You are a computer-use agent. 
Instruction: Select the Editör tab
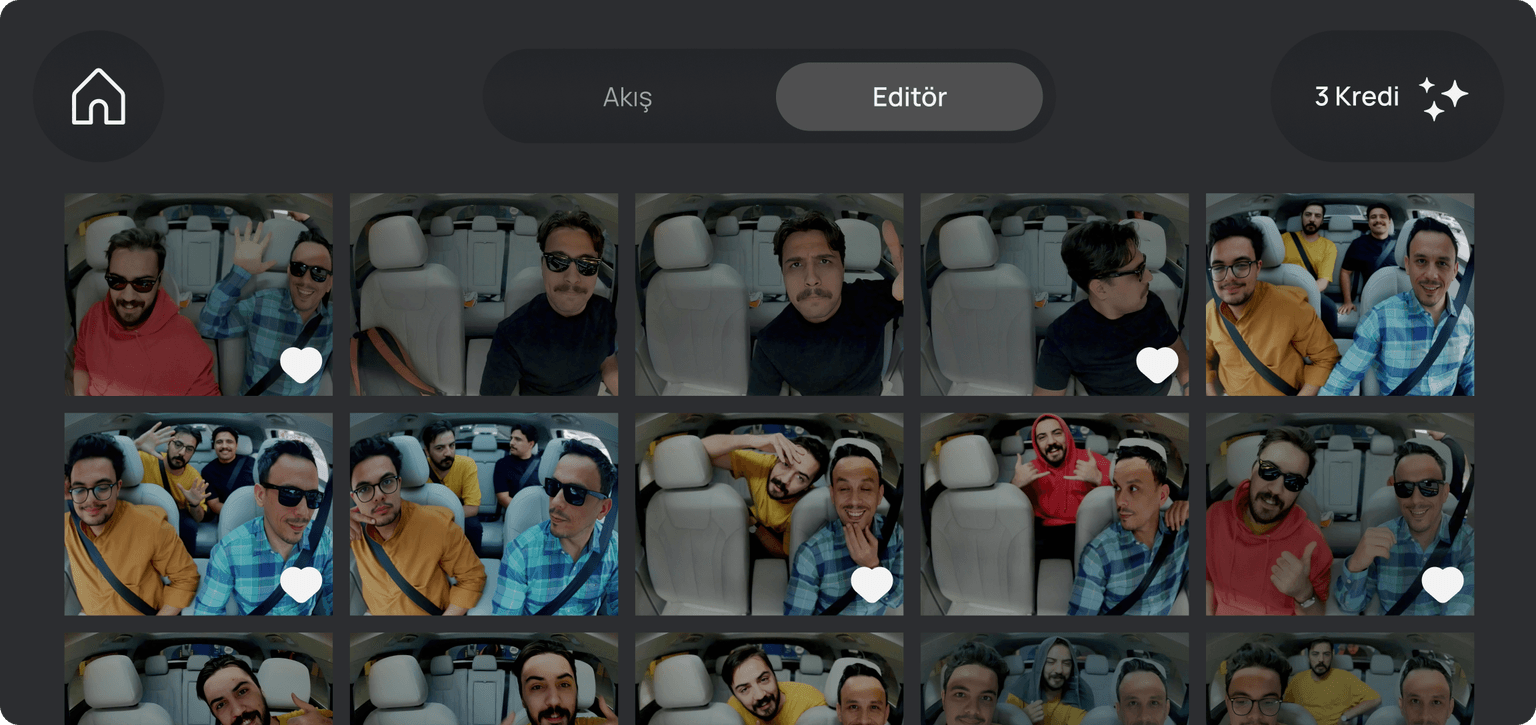click(909, 96)
